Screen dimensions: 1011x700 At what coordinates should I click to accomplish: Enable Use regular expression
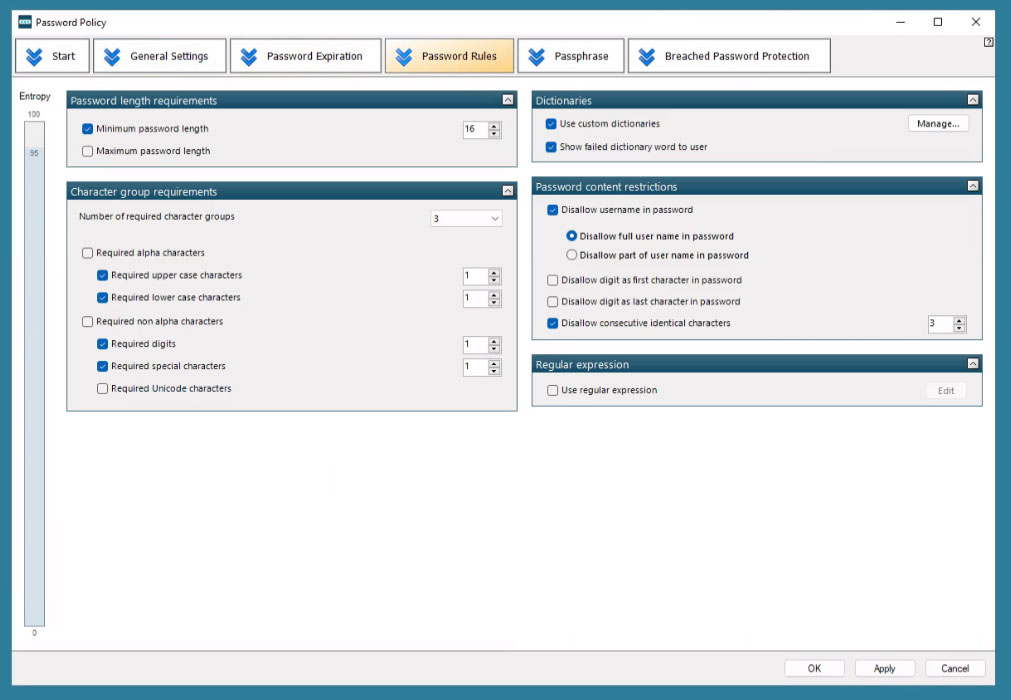553,391
